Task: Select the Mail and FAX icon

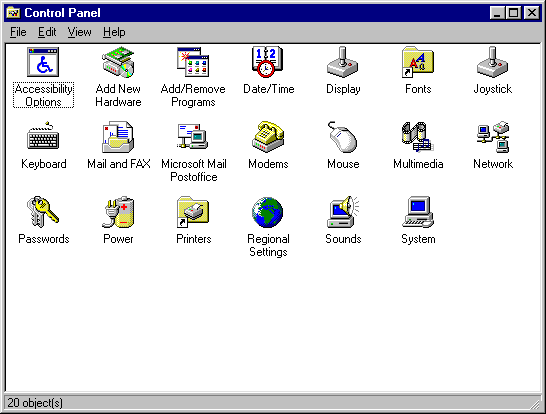Action: [x=118, y=137]
